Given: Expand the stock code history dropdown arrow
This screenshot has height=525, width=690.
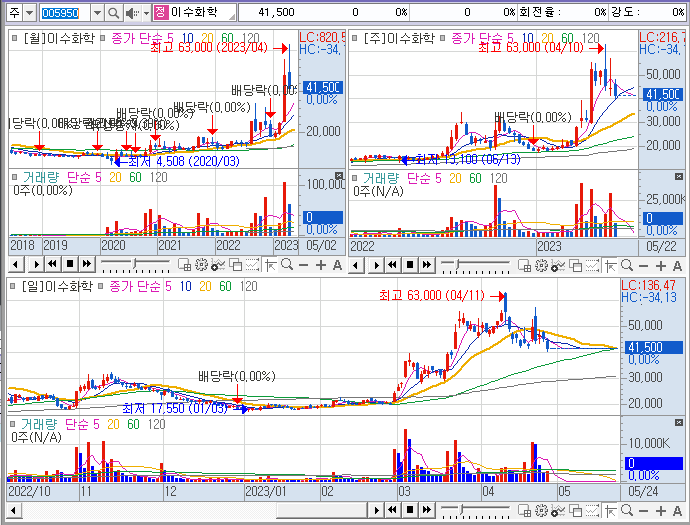Looking at the screenshot, I should (98, 13).
